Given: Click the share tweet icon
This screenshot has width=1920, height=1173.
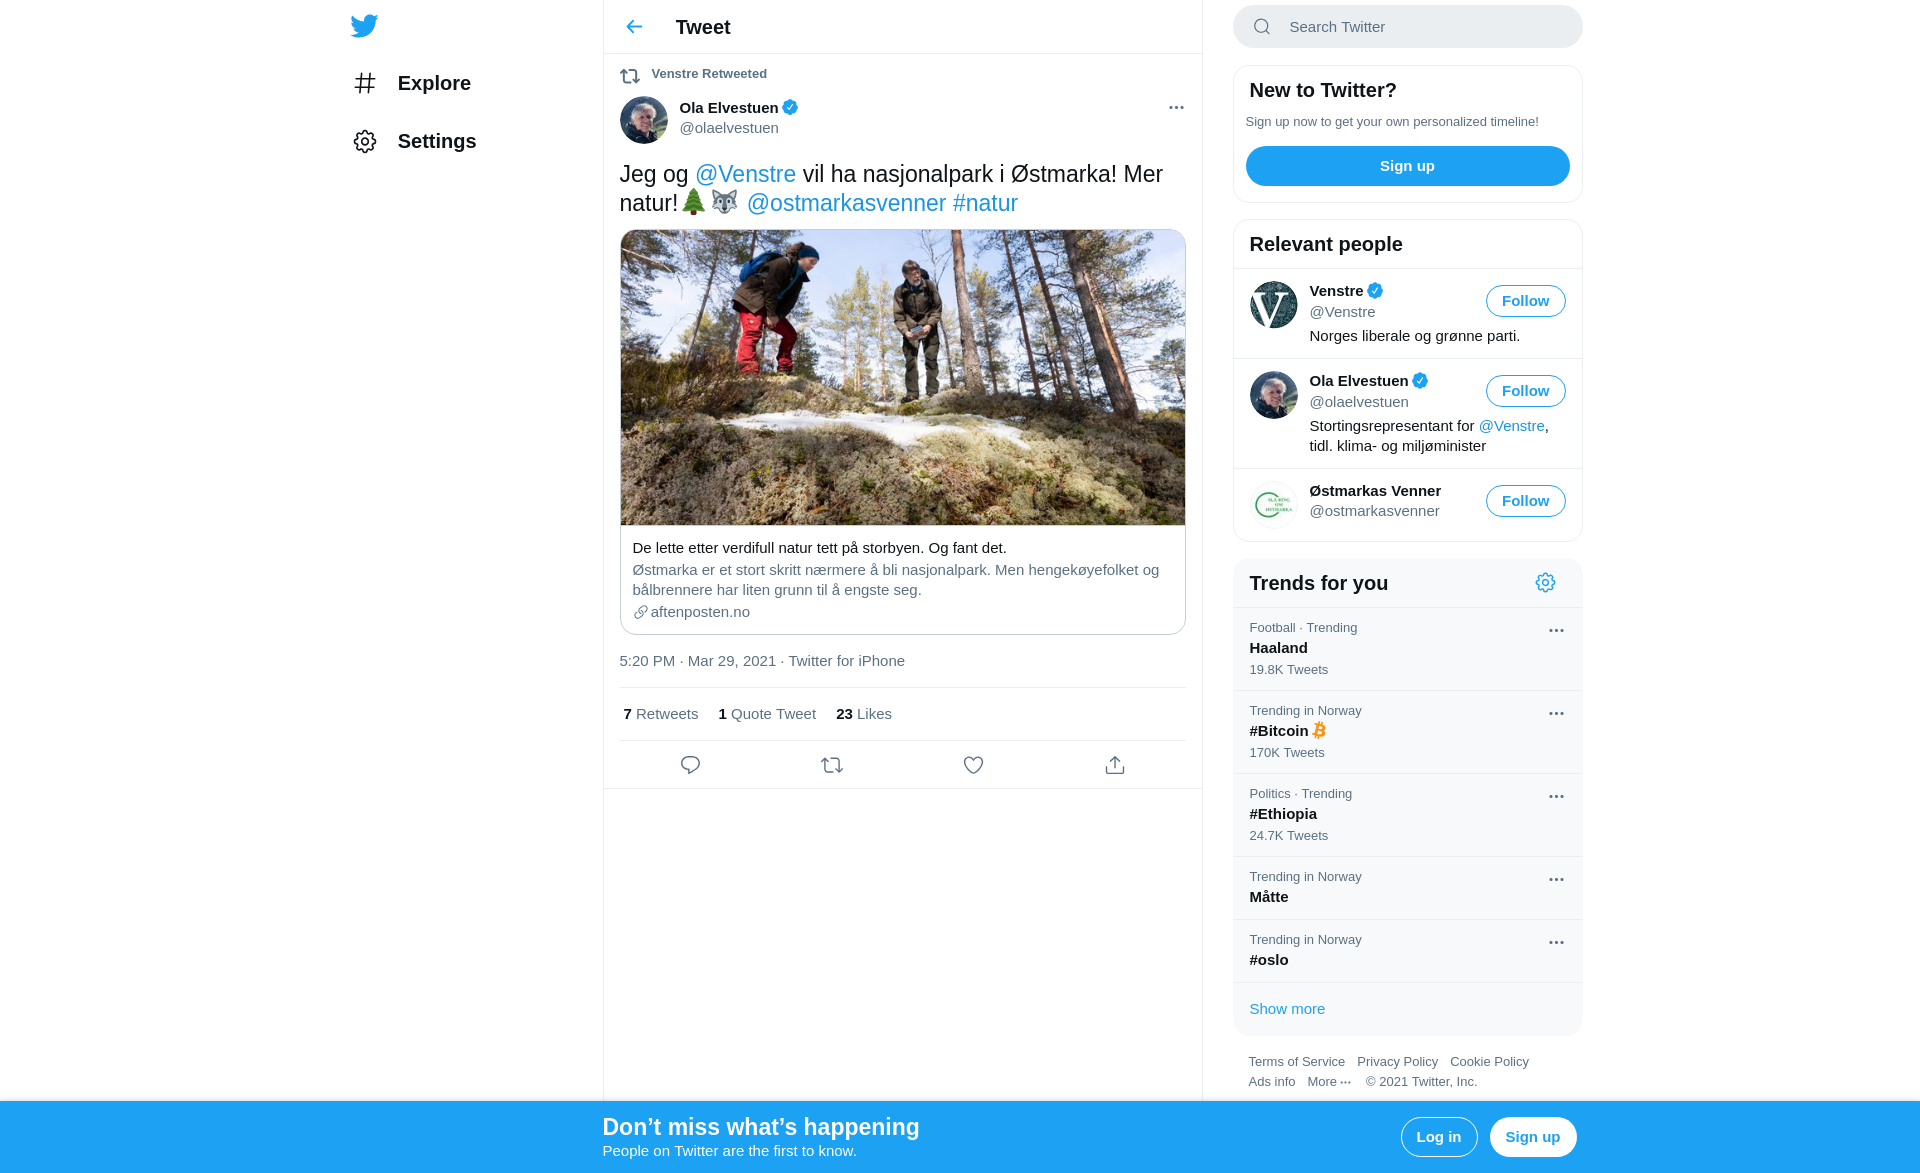Looking at the screenshot, I should (x=1115, y=765).
